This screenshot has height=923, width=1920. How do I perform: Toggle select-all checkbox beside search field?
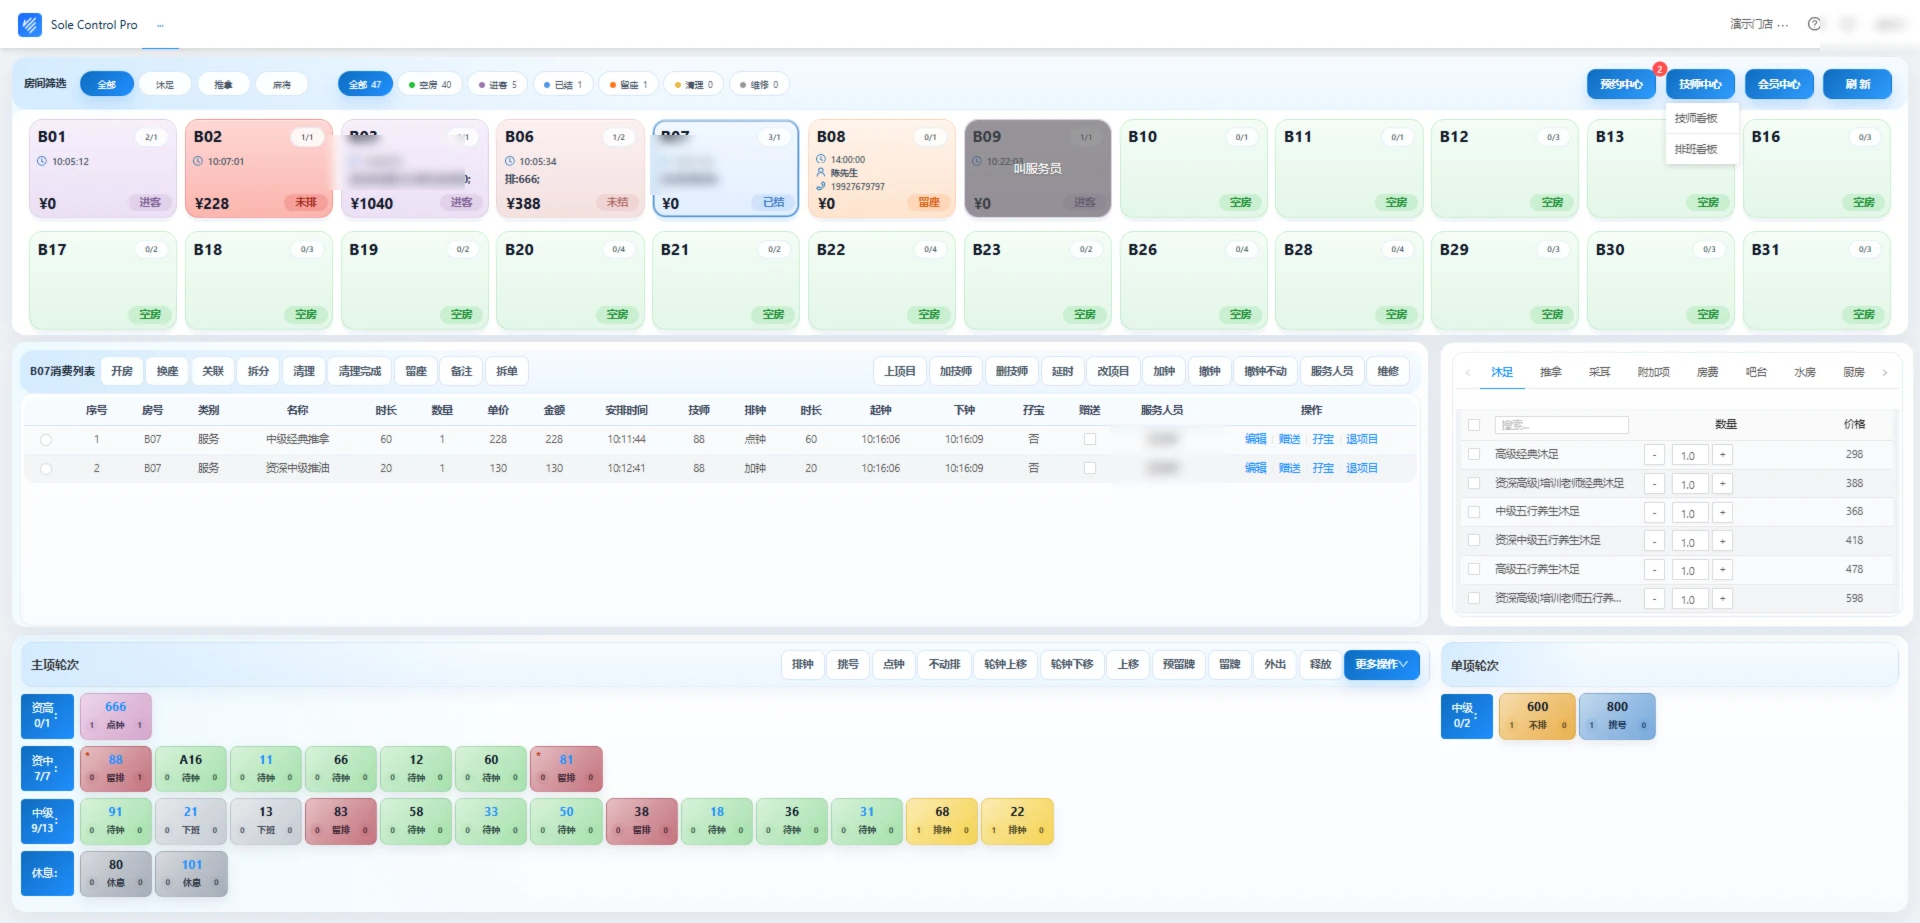1474,425
